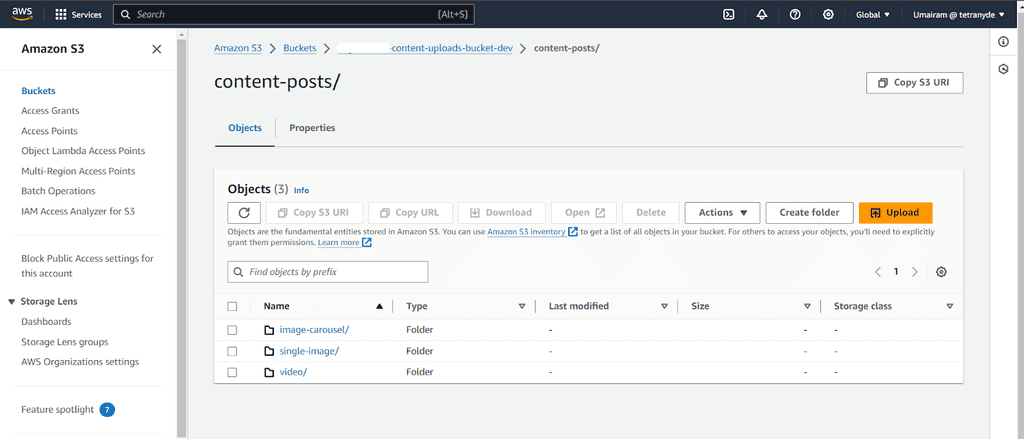Click Copy S3 URI button at top right

[x=914, y=83]
